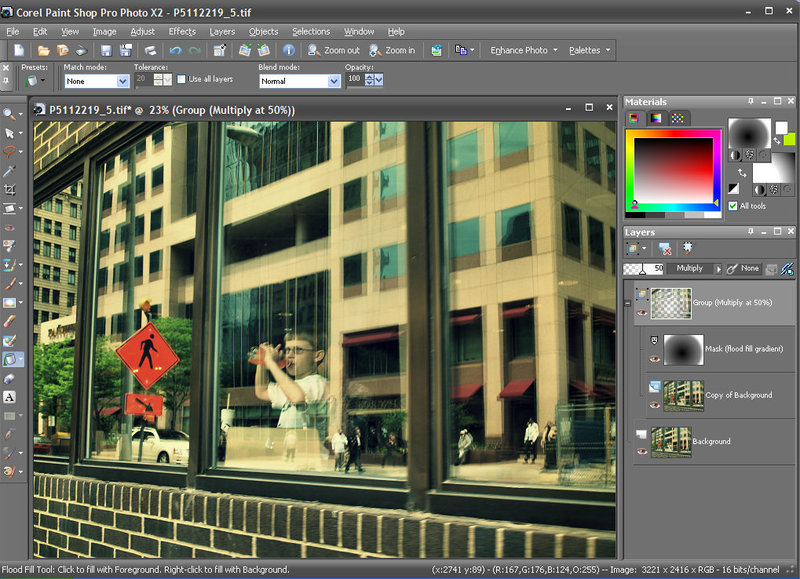Select the Flood Fill tool
800x579 pixels.
(x=10, y=359)
